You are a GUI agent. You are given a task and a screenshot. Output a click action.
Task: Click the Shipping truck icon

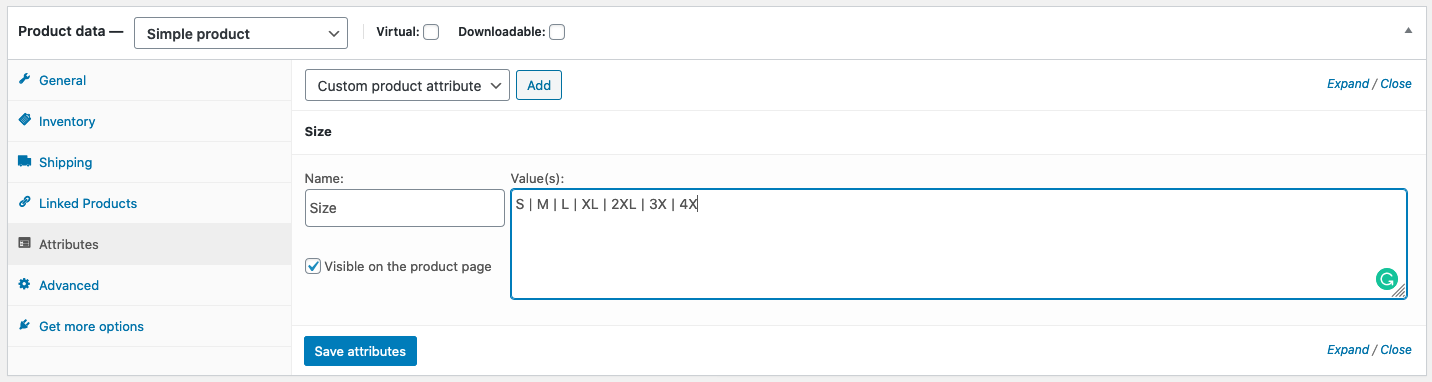click(25, 162)
